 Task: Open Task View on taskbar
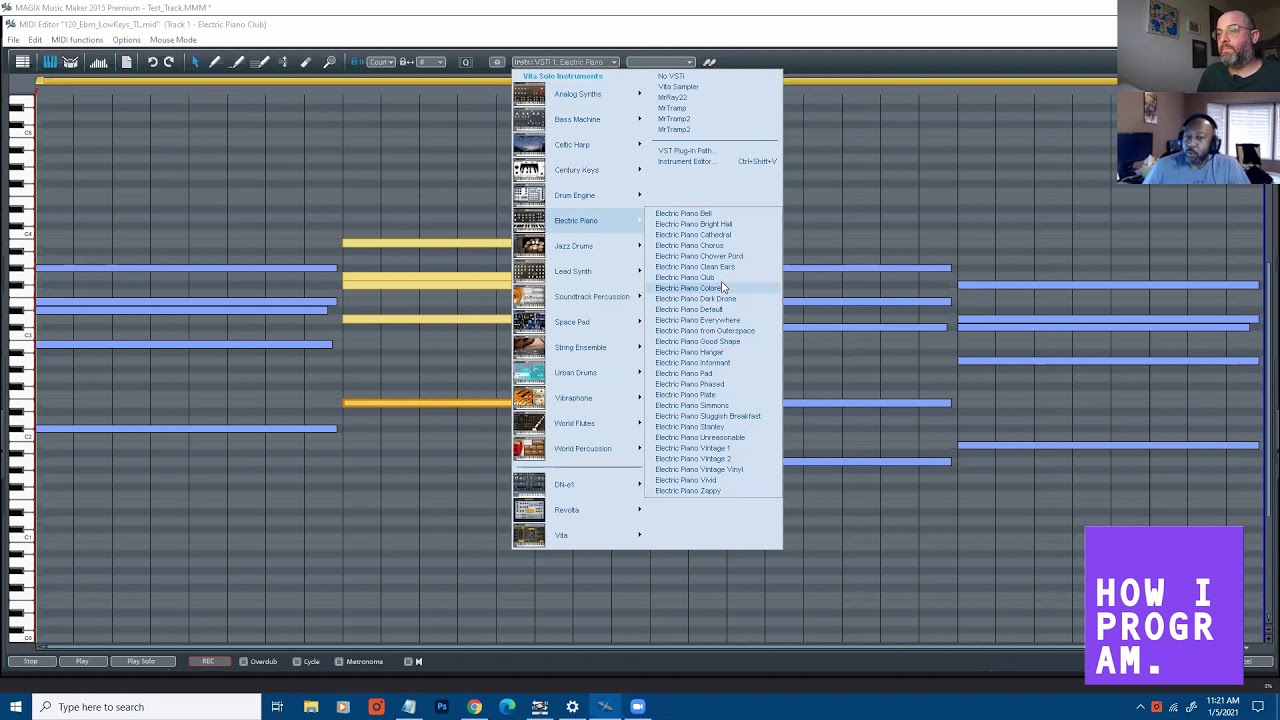[x=277, y=707]
